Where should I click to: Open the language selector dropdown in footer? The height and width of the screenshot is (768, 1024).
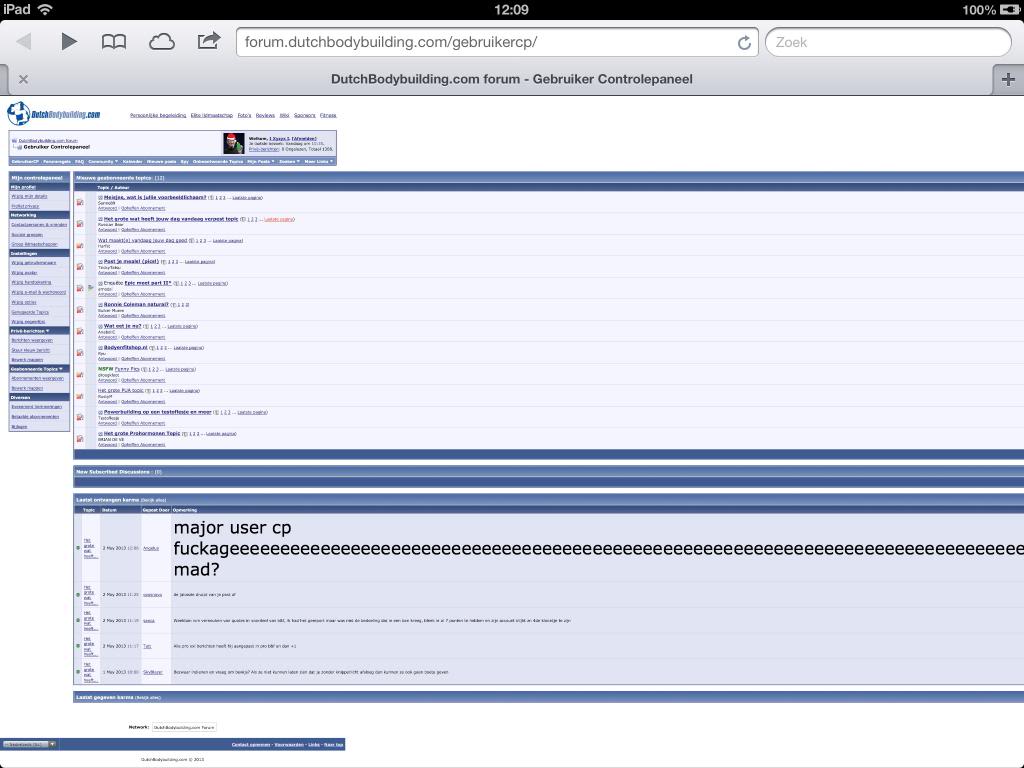point(29,744)
